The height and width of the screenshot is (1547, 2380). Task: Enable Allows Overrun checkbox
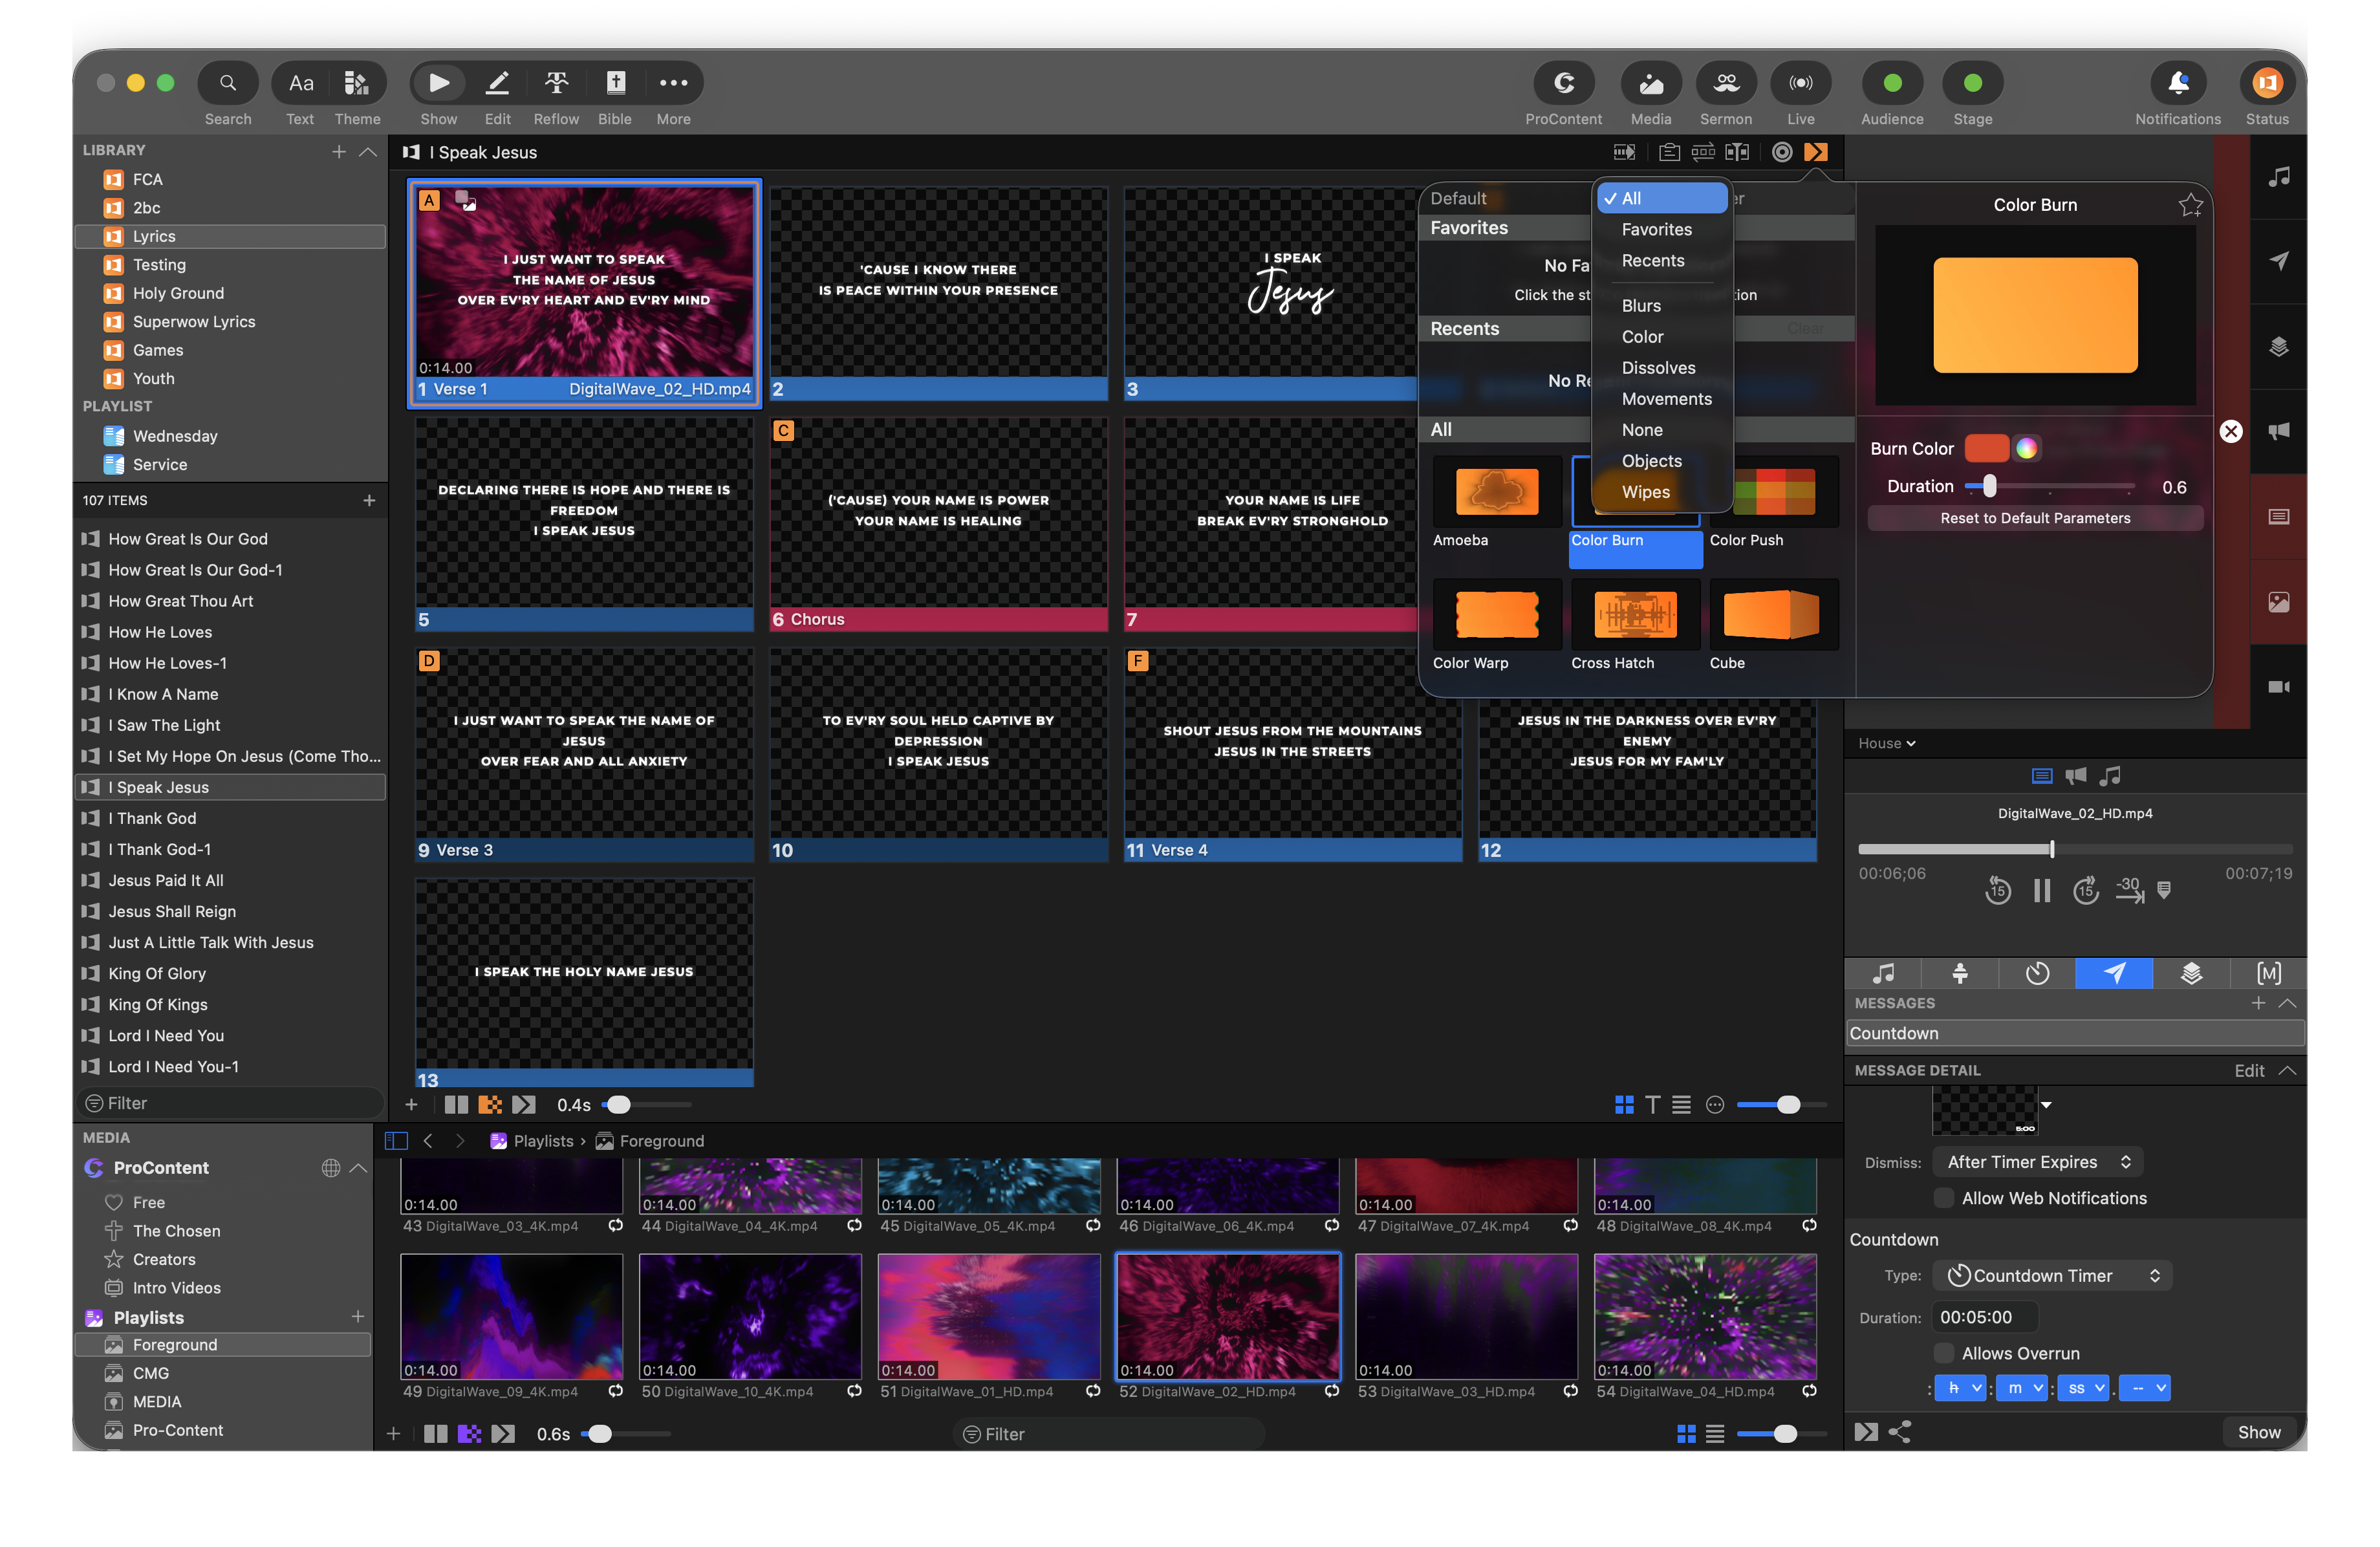tap(1944, 1353)
